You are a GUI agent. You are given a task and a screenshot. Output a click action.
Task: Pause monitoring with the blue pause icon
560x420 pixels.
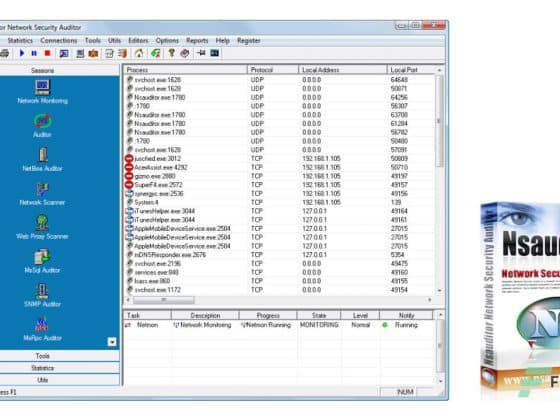point(34,53)
